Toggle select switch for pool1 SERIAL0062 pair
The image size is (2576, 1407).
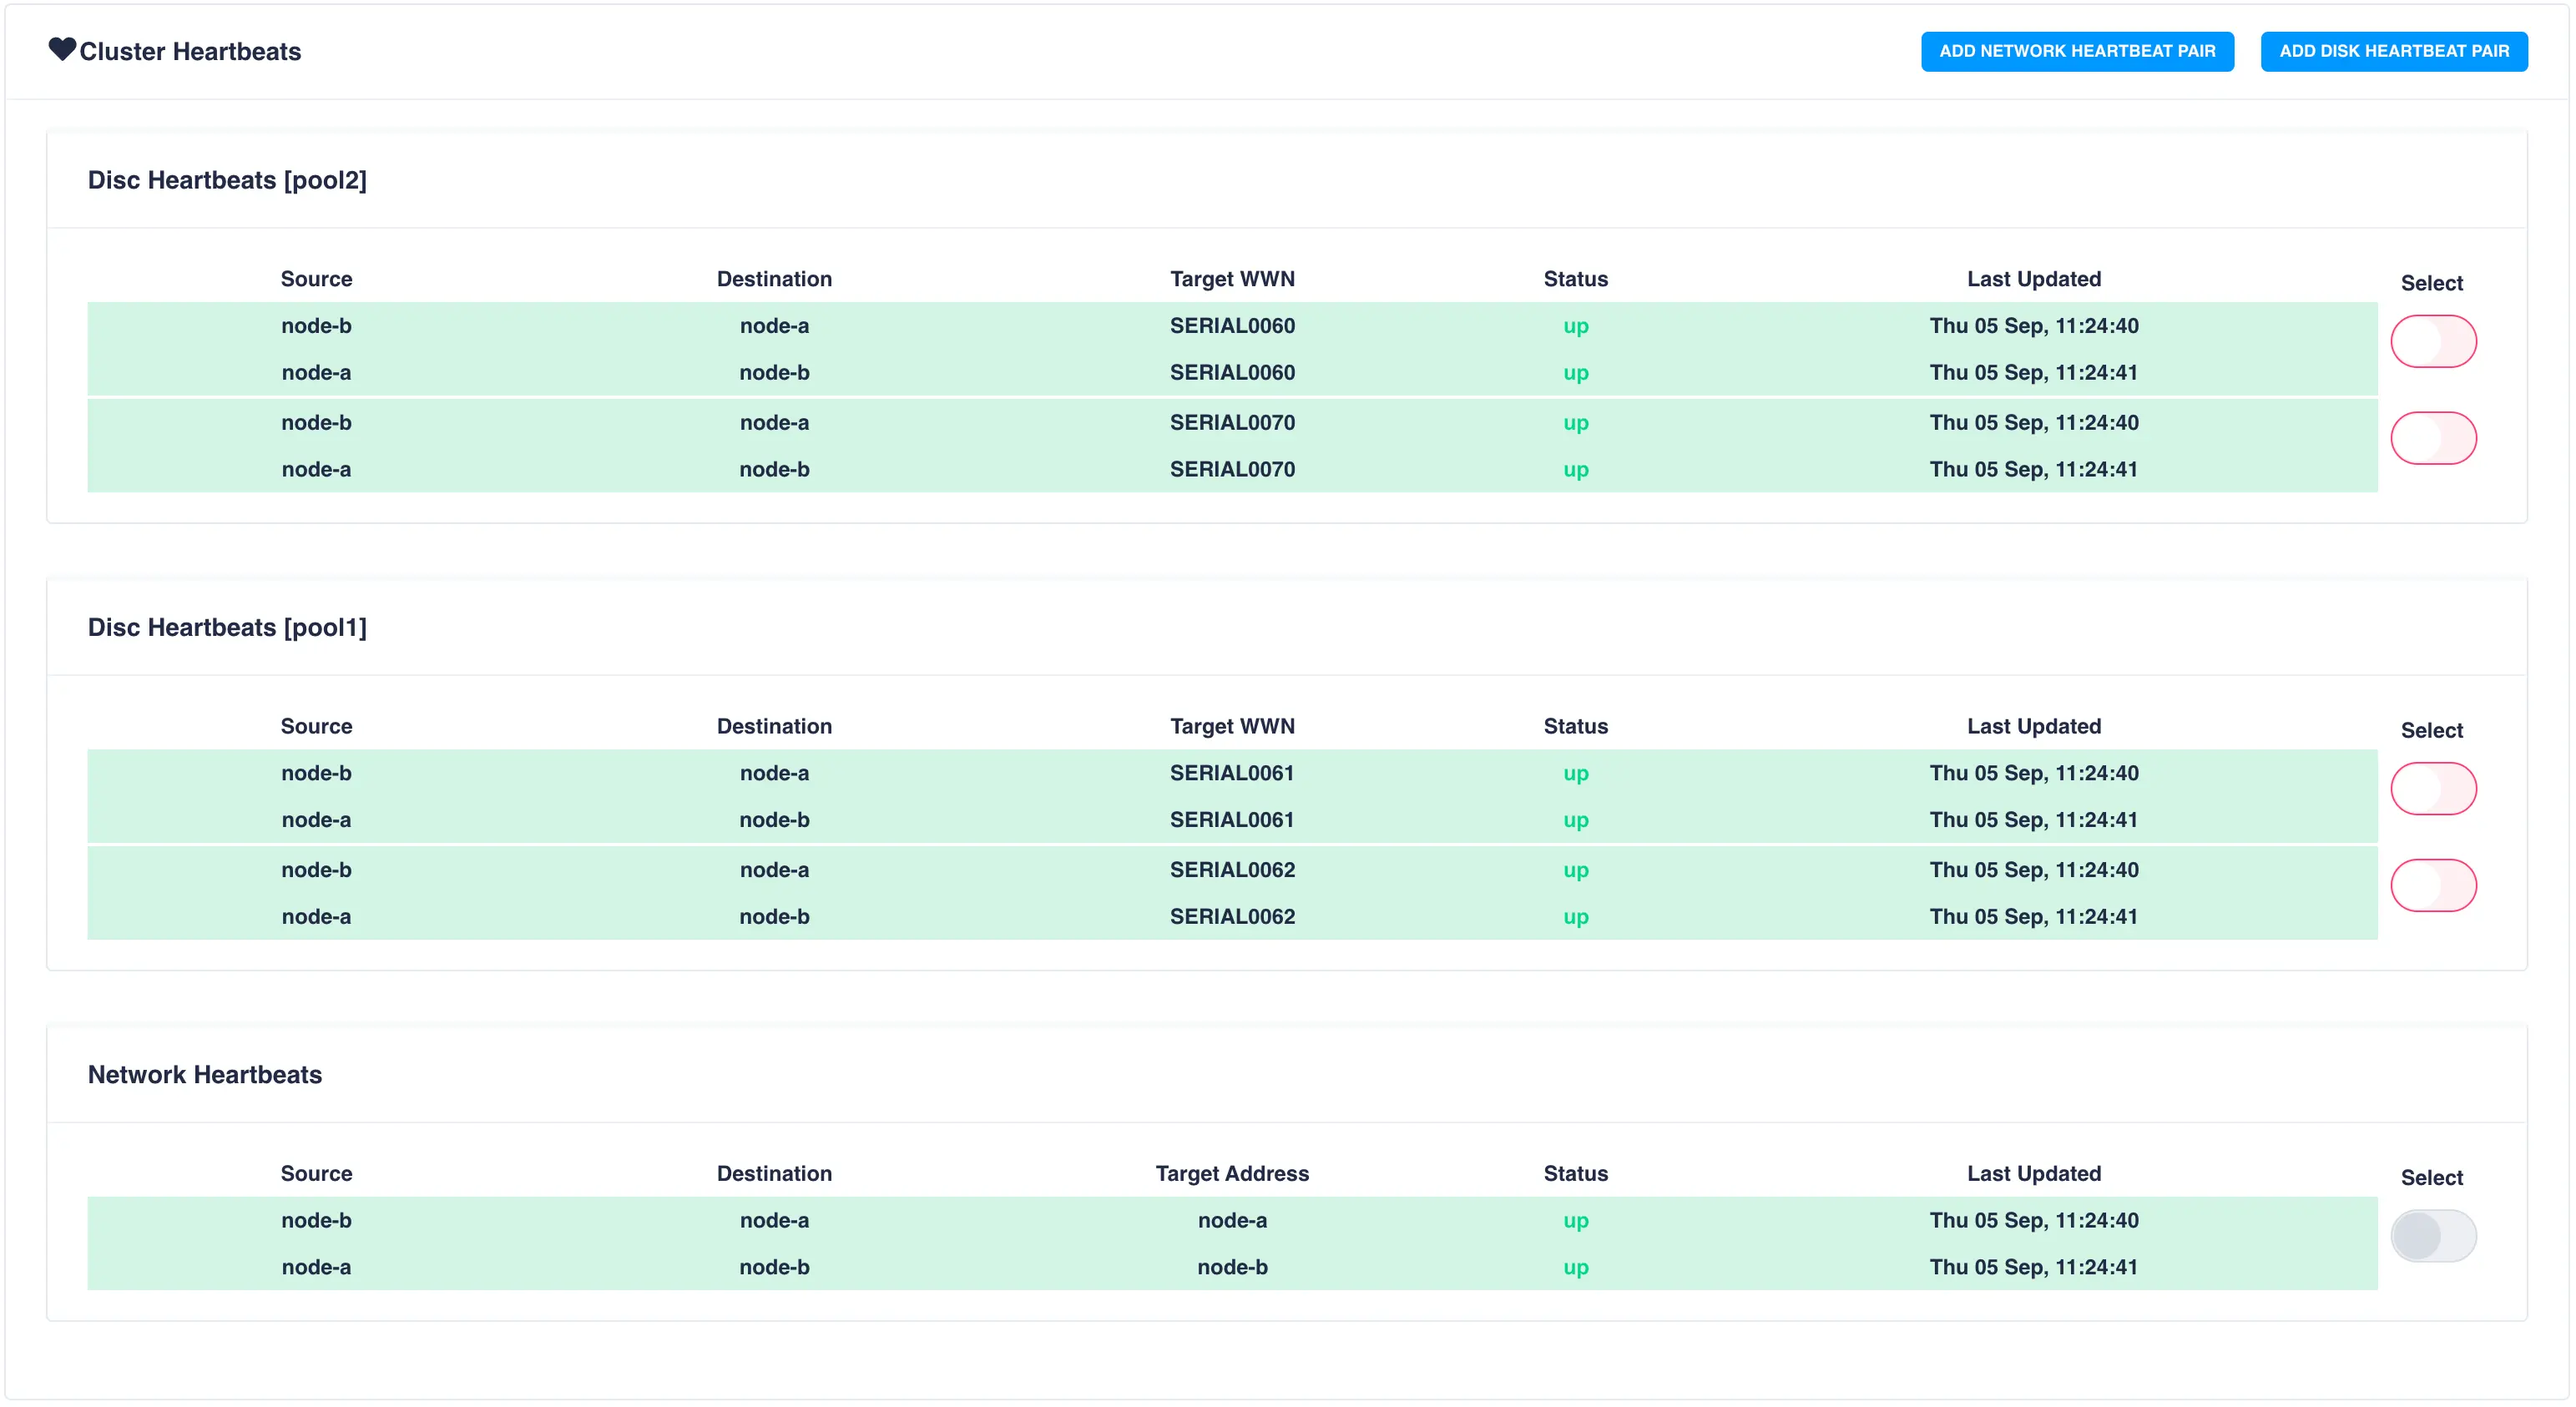coord(2432,885)
